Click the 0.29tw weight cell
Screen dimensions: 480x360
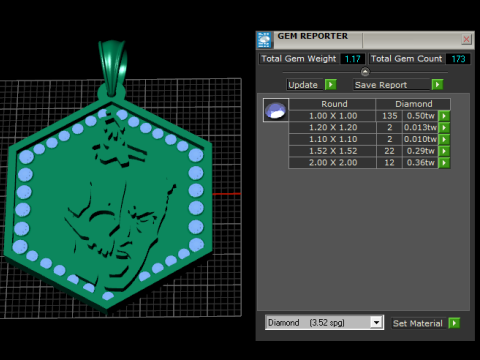click(420, 151)
